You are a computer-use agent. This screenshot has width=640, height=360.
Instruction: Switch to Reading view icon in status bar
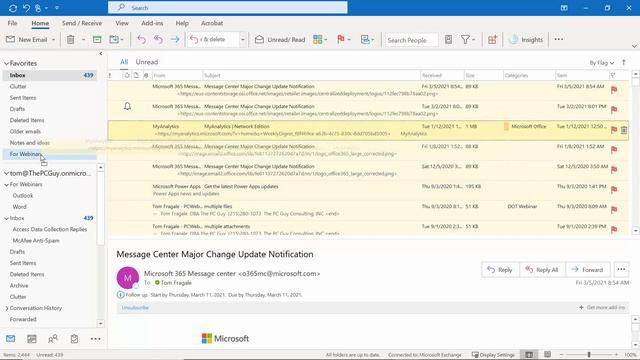(547, 355)
